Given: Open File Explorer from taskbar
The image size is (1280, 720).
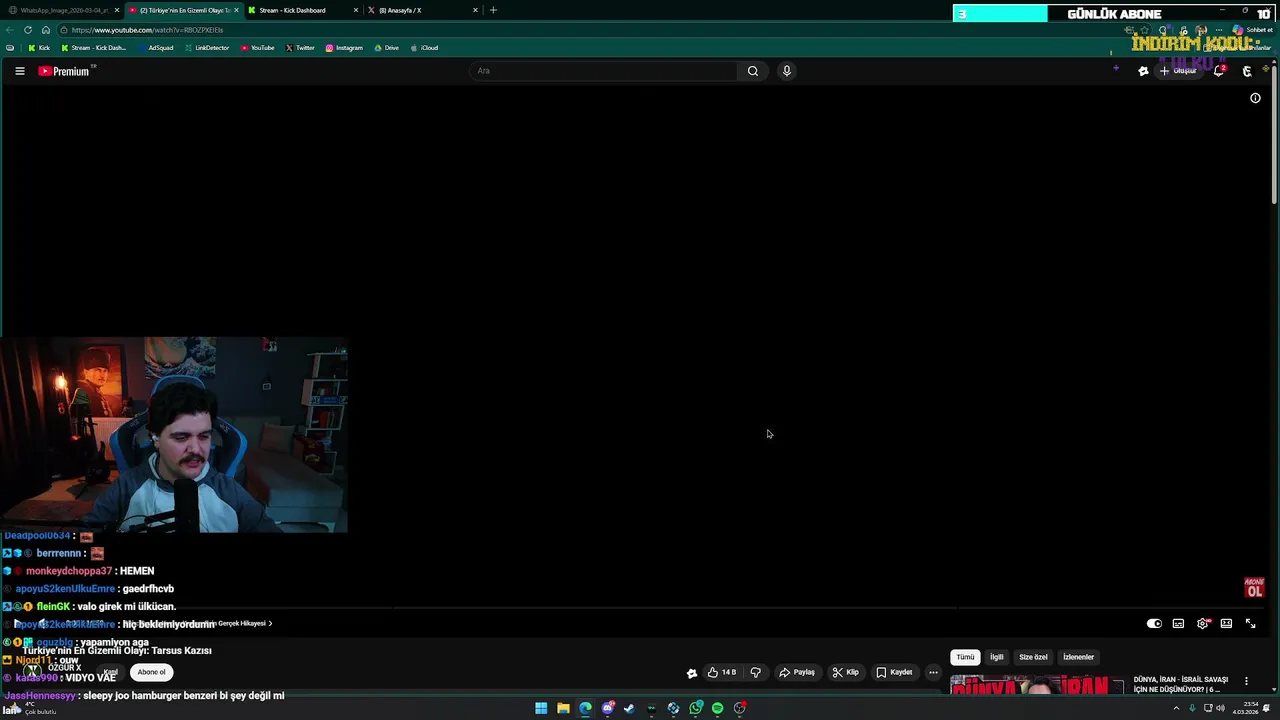Looking at the screenshot, I should coord(563,708).
